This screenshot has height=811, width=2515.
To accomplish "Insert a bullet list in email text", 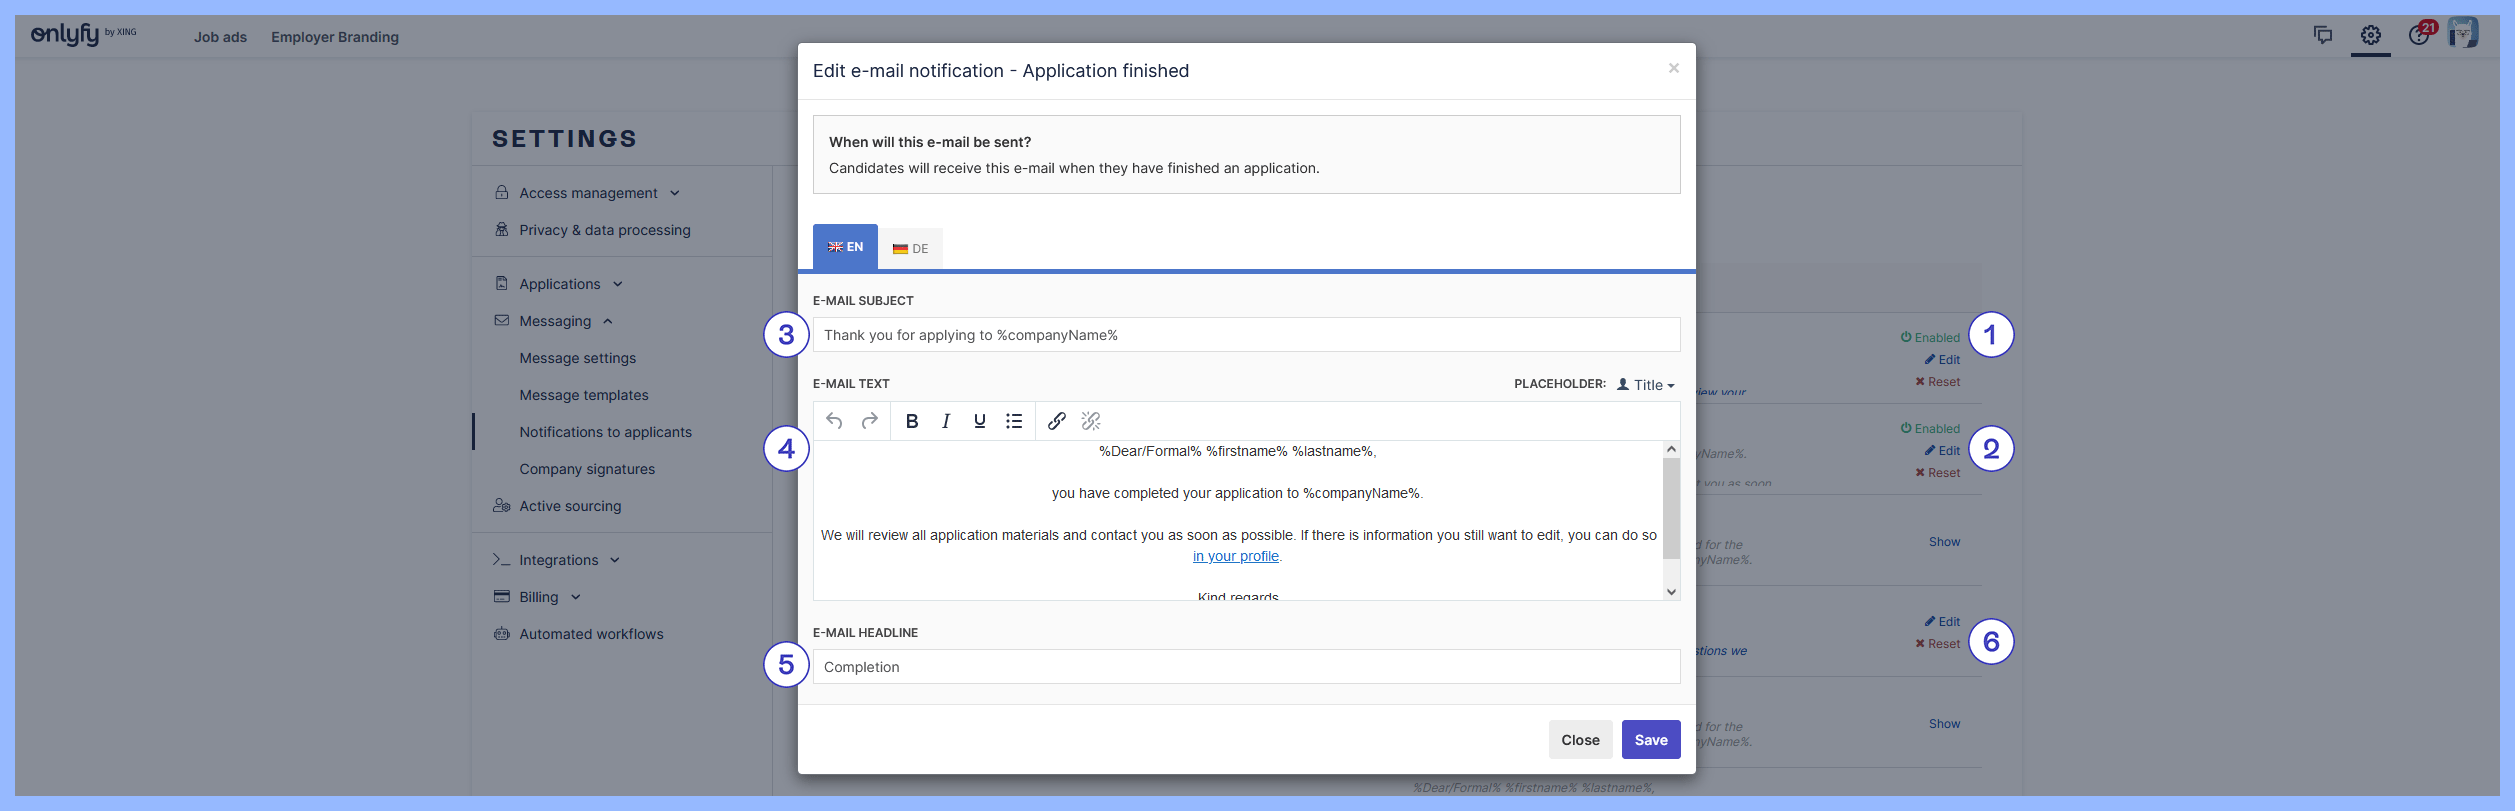I will pos(1013,421).
